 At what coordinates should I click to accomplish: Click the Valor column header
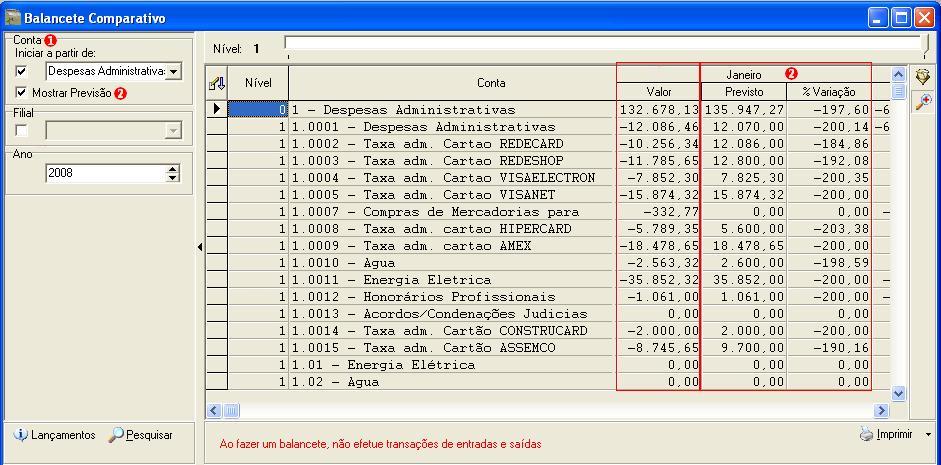click(x=658, y=92)
